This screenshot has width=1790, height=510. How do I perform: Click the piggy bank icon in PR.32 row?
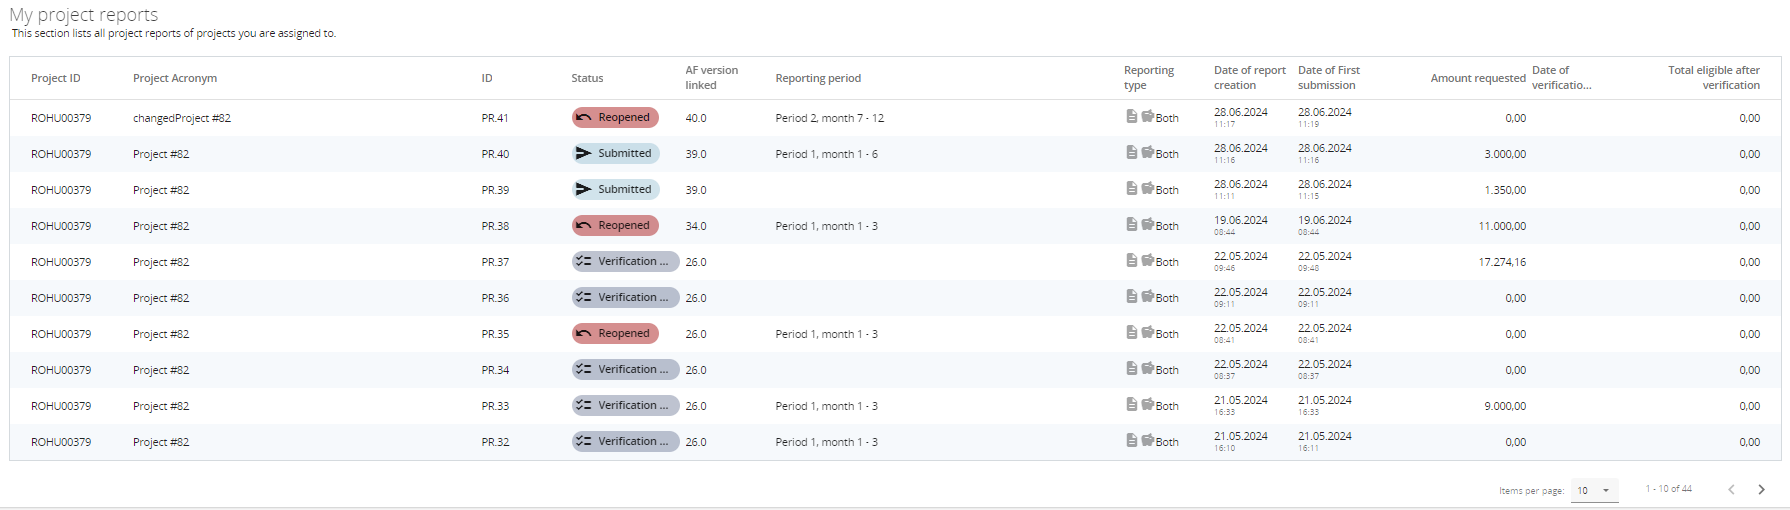pyautogui.click(x=1148, y=440)
